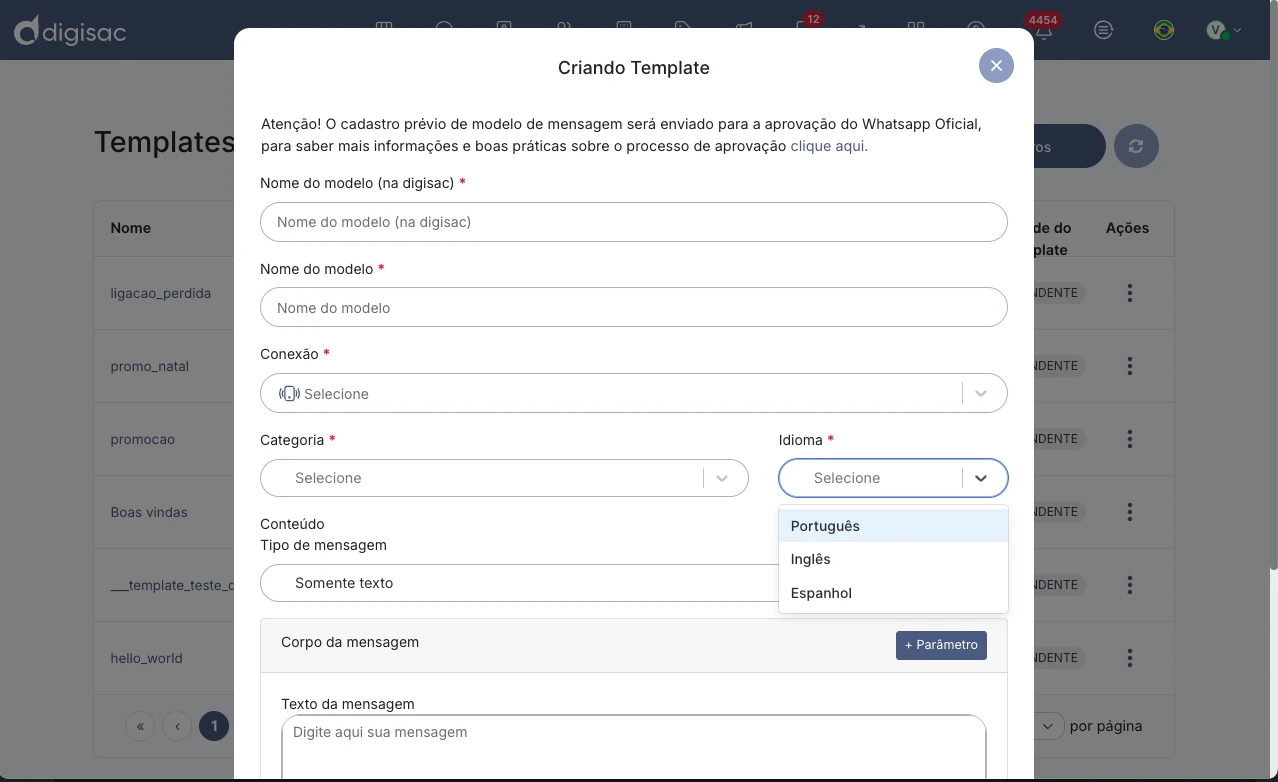Change language via Brazil flag icon
The height and width of the screenshot is (782, 1278).
coord(1163,30)
